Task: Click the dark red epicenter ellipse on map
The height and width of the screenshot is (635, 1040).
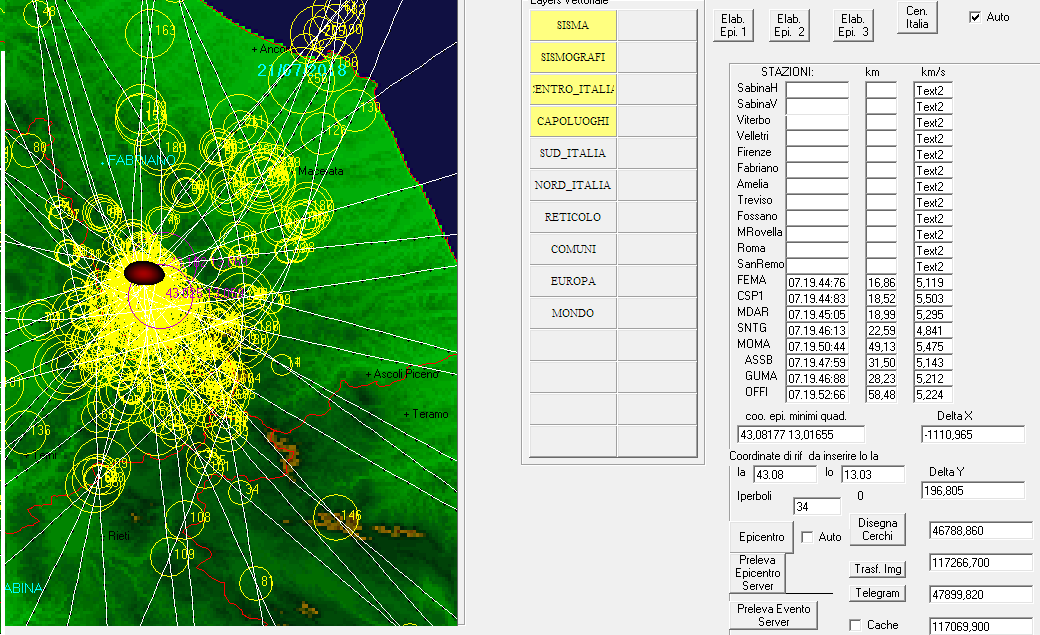Action: [x=145, y=273]
